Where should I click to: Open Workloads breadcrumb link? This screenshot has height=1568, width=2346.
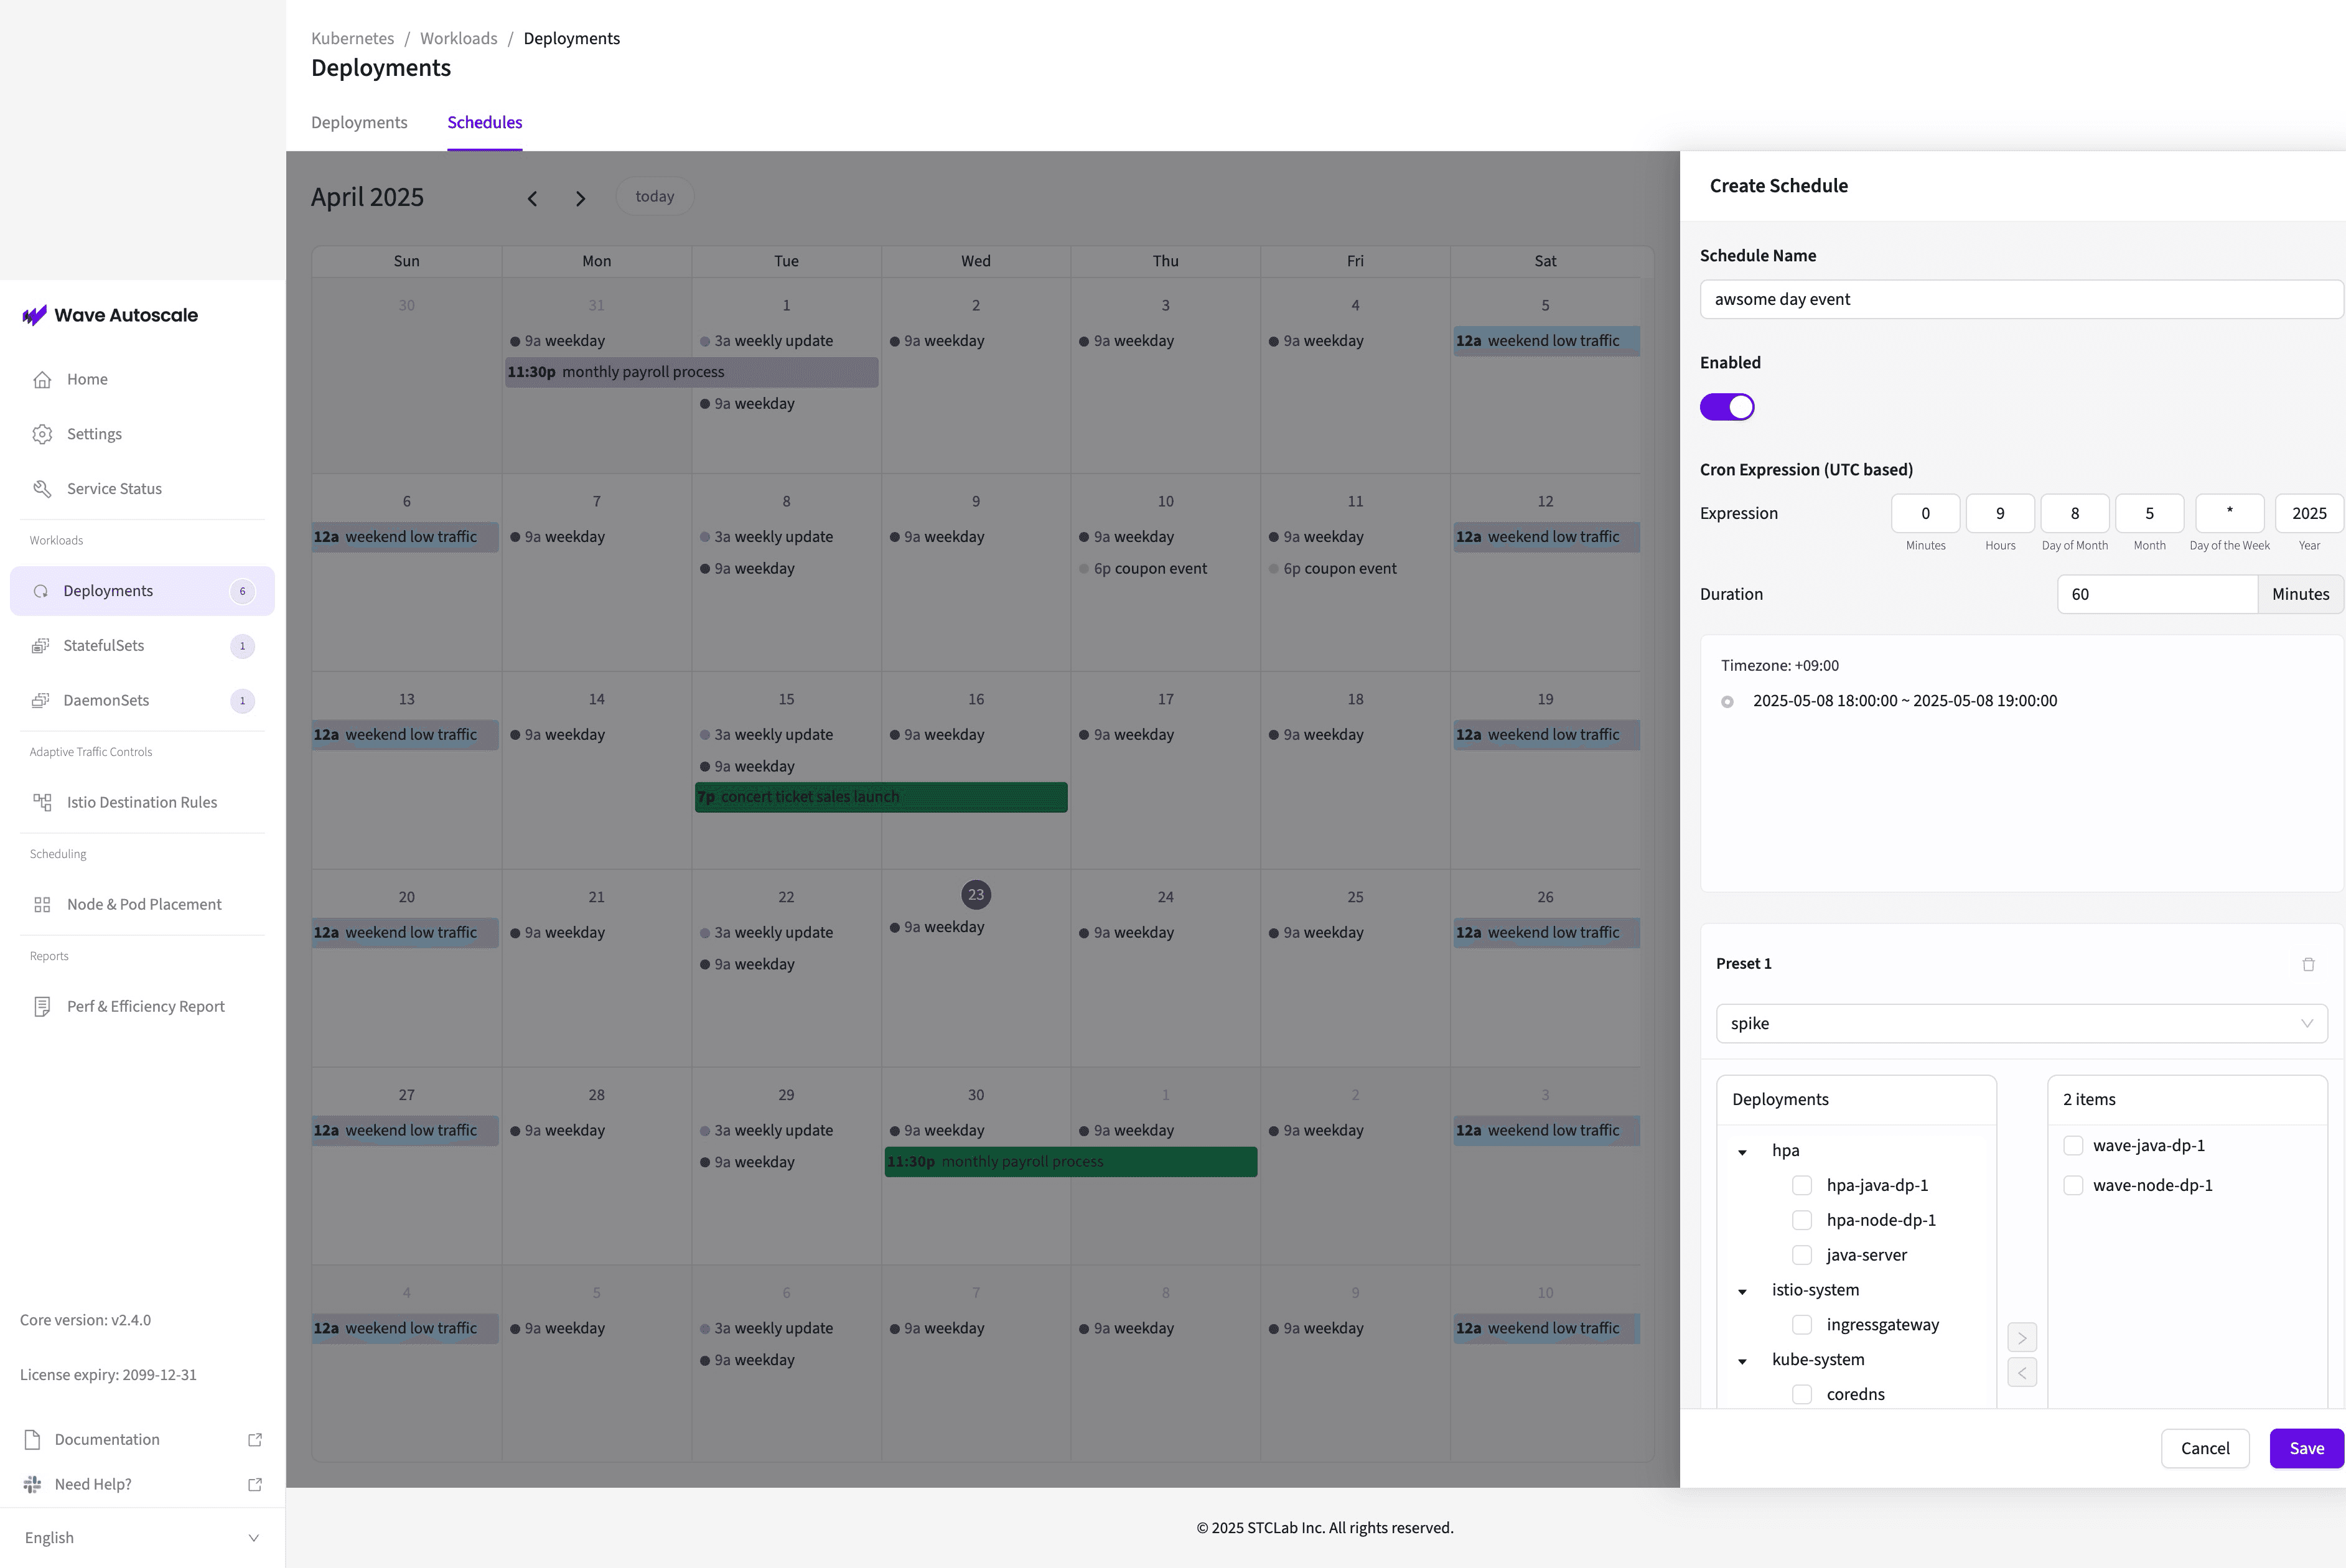pos(458,38)
